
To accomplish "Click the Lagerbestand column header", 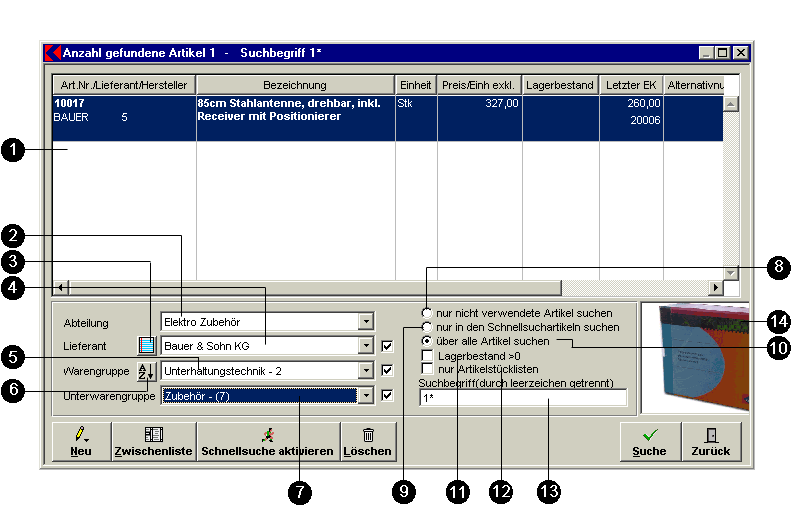I will tap(560, 85).
